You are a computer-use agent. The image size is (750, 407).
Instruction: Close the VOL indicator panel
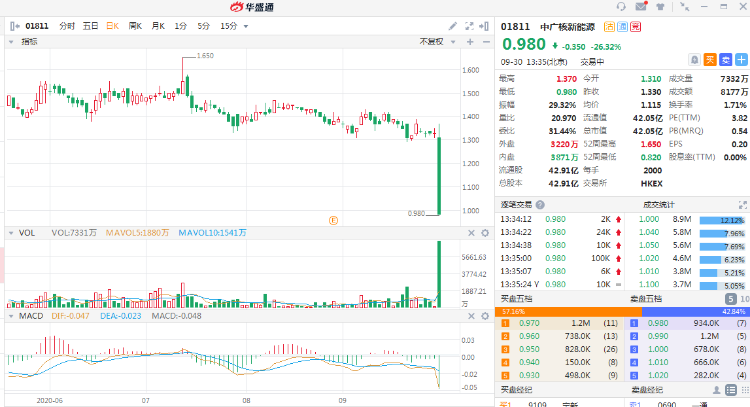point(471,233)
